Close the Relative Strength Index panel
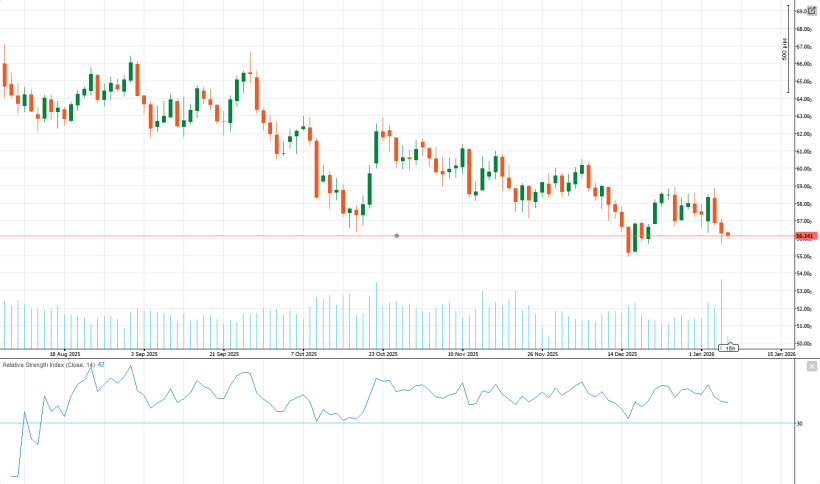This screenshot has height=484, width=820. tap(811, 366)
